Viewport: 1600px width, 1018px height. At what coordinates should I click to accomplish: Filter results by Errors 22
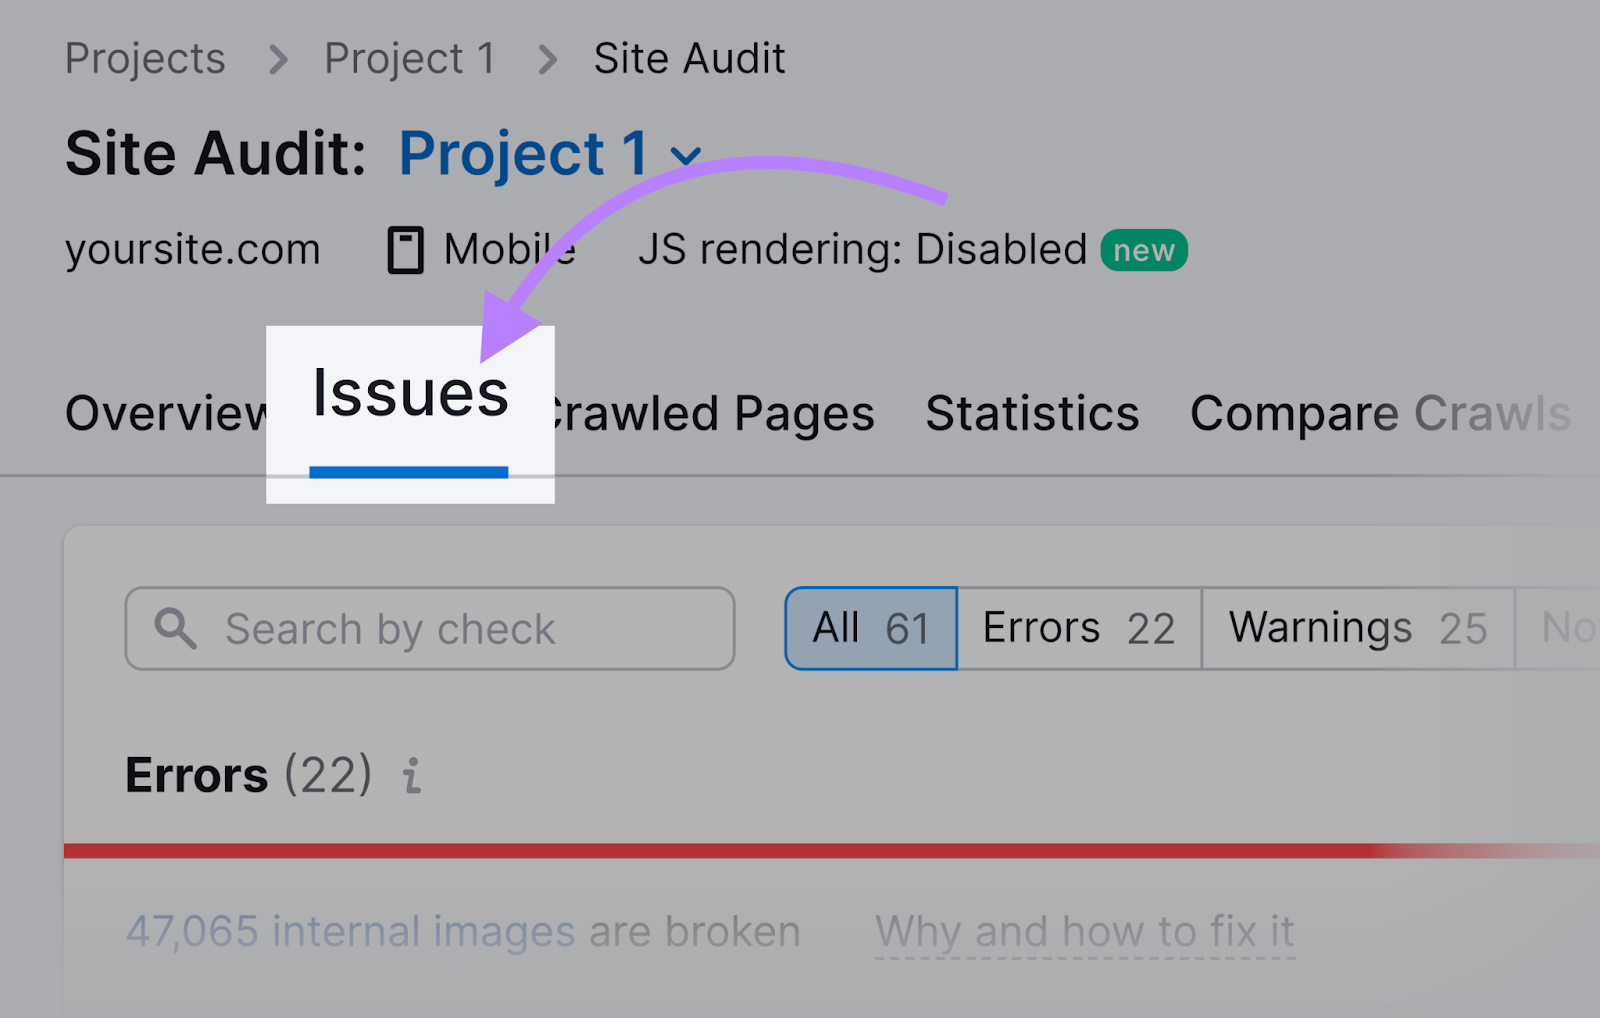pos(1078,628)
